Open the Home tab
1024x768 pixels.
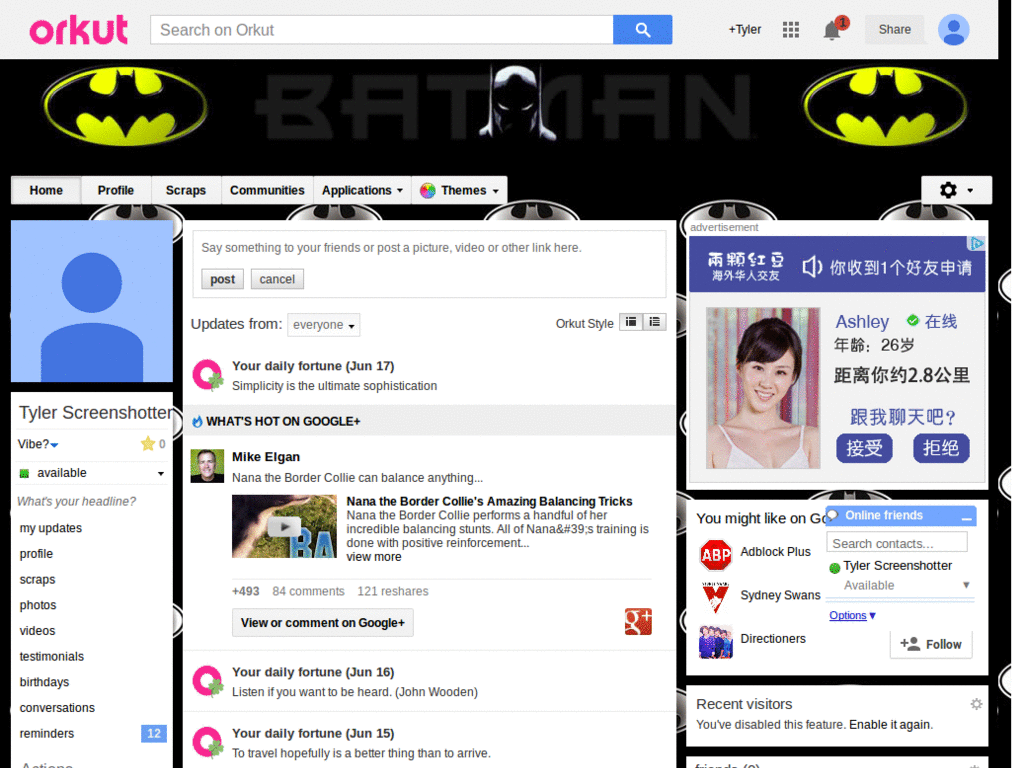[x=46, y=190]
